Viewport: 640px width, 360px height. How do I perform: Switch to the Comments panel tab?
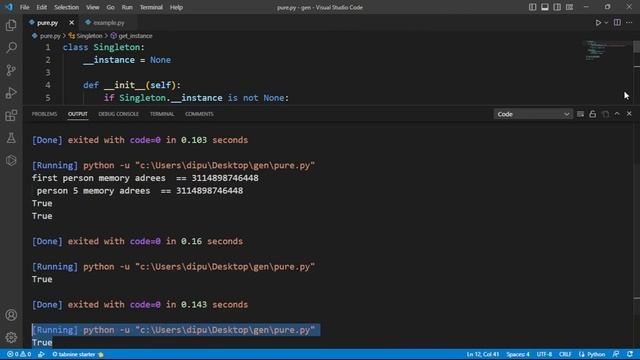(199, 114)
